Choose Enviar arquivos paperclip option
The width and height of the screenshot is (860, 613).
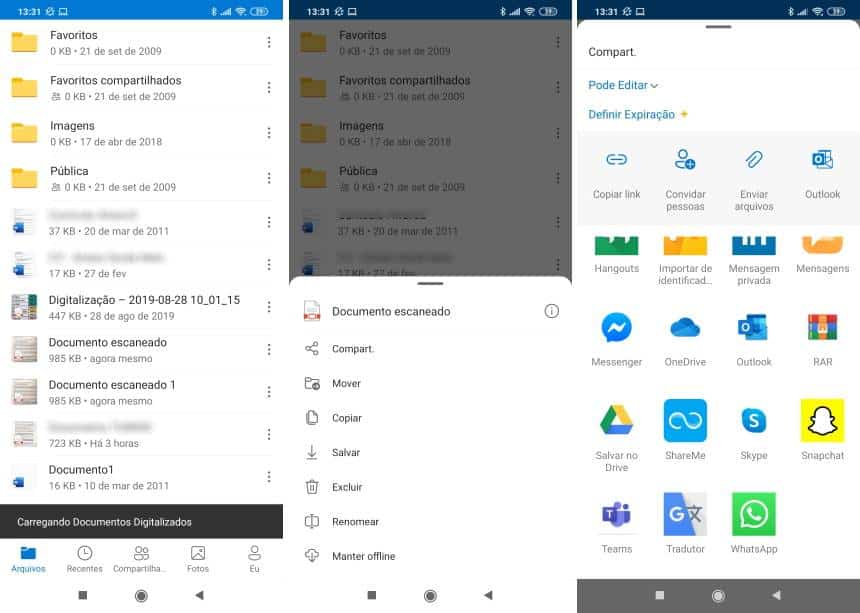tap(754, 179)
